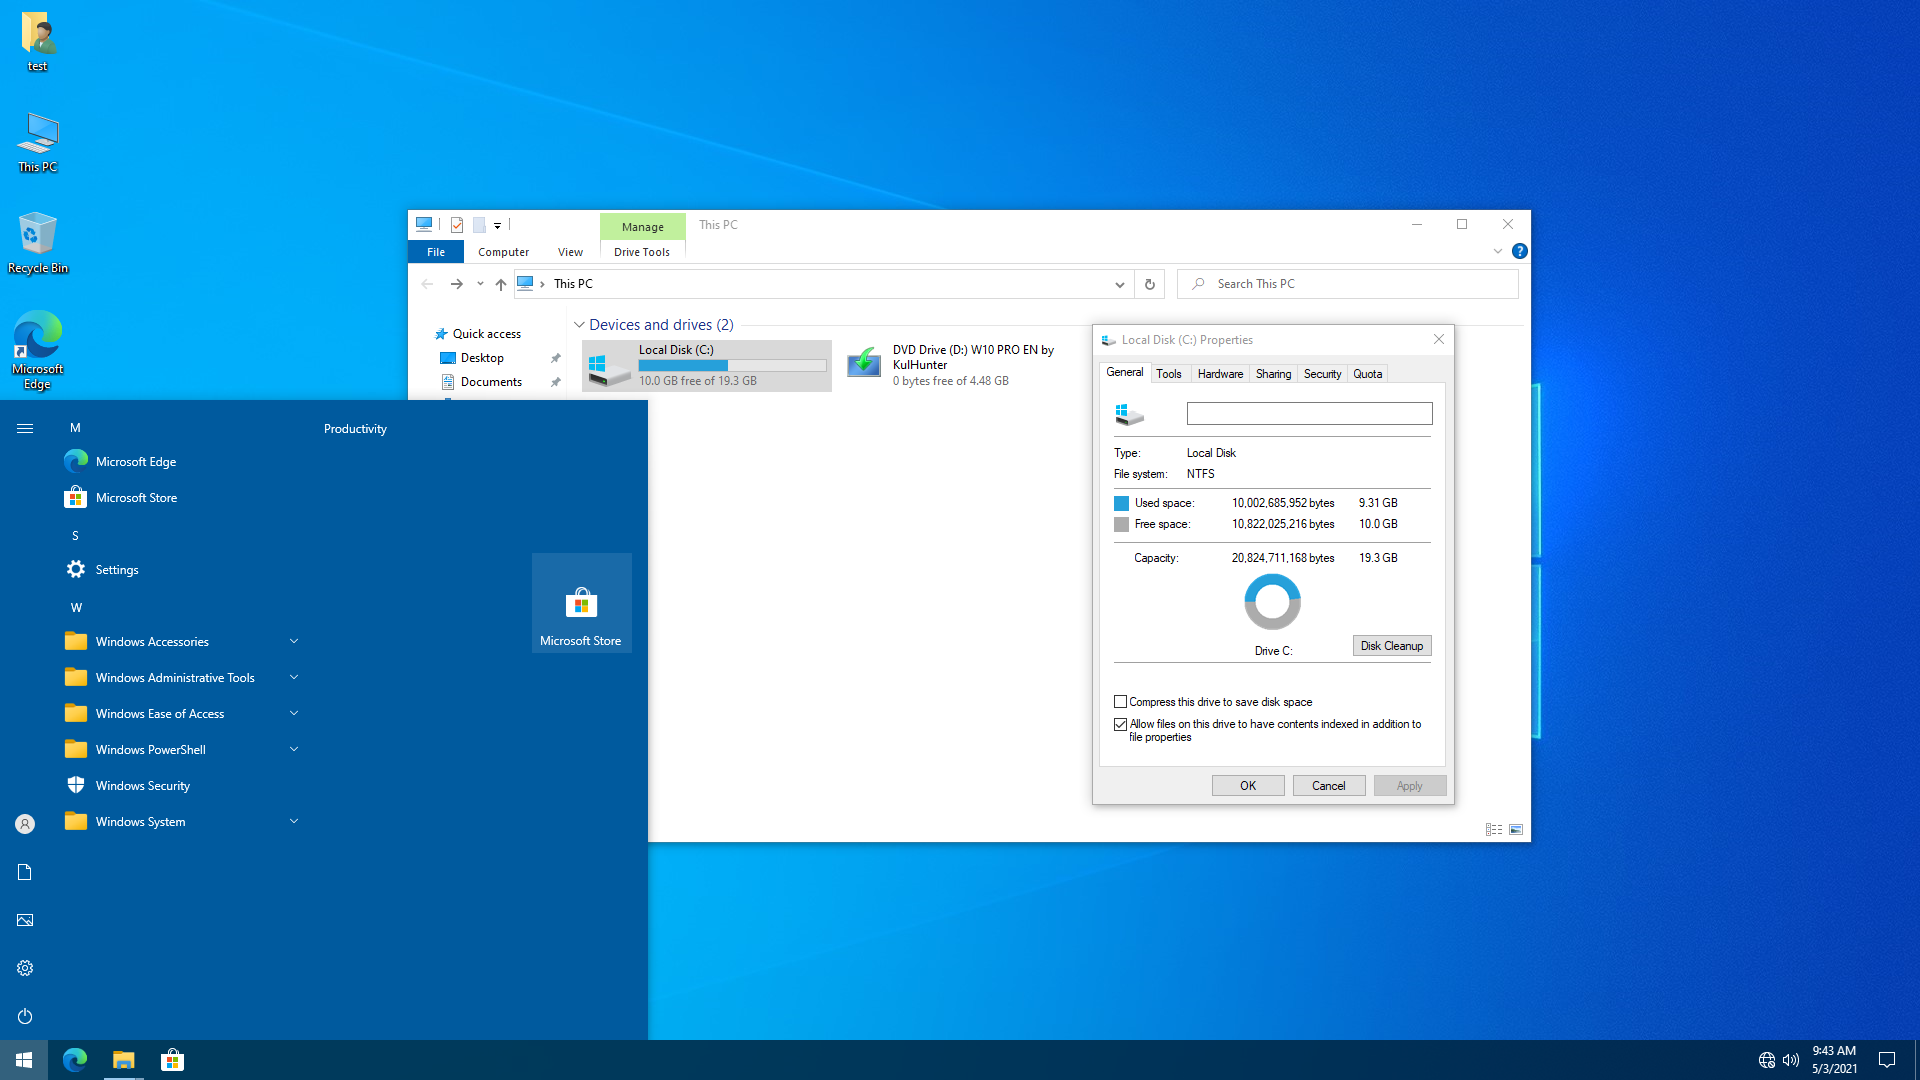1920x1080 pixels.
Task: Switch to Tools tab in Properties
Action: pos(1168,374)
